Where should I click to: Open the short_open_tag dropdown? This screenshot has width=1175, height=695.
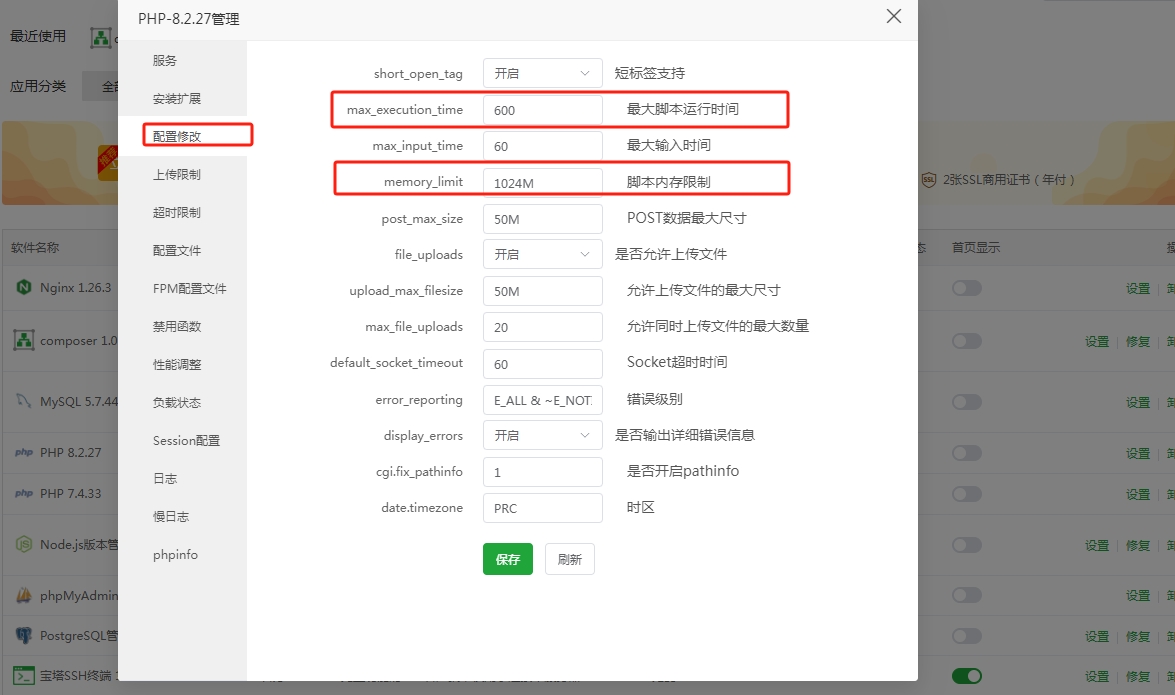click(542, 73)
